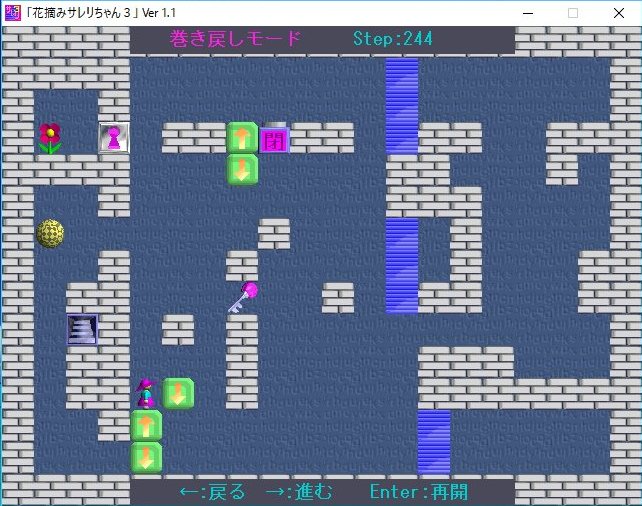Click the witch character with pink hat
Screen dimensions: 642x506
146,392
